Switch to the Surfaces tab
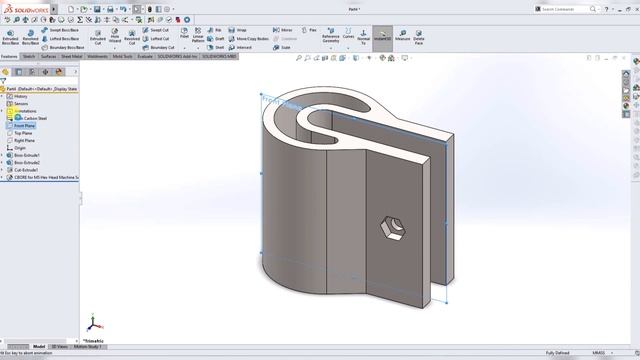 [49, 56]
